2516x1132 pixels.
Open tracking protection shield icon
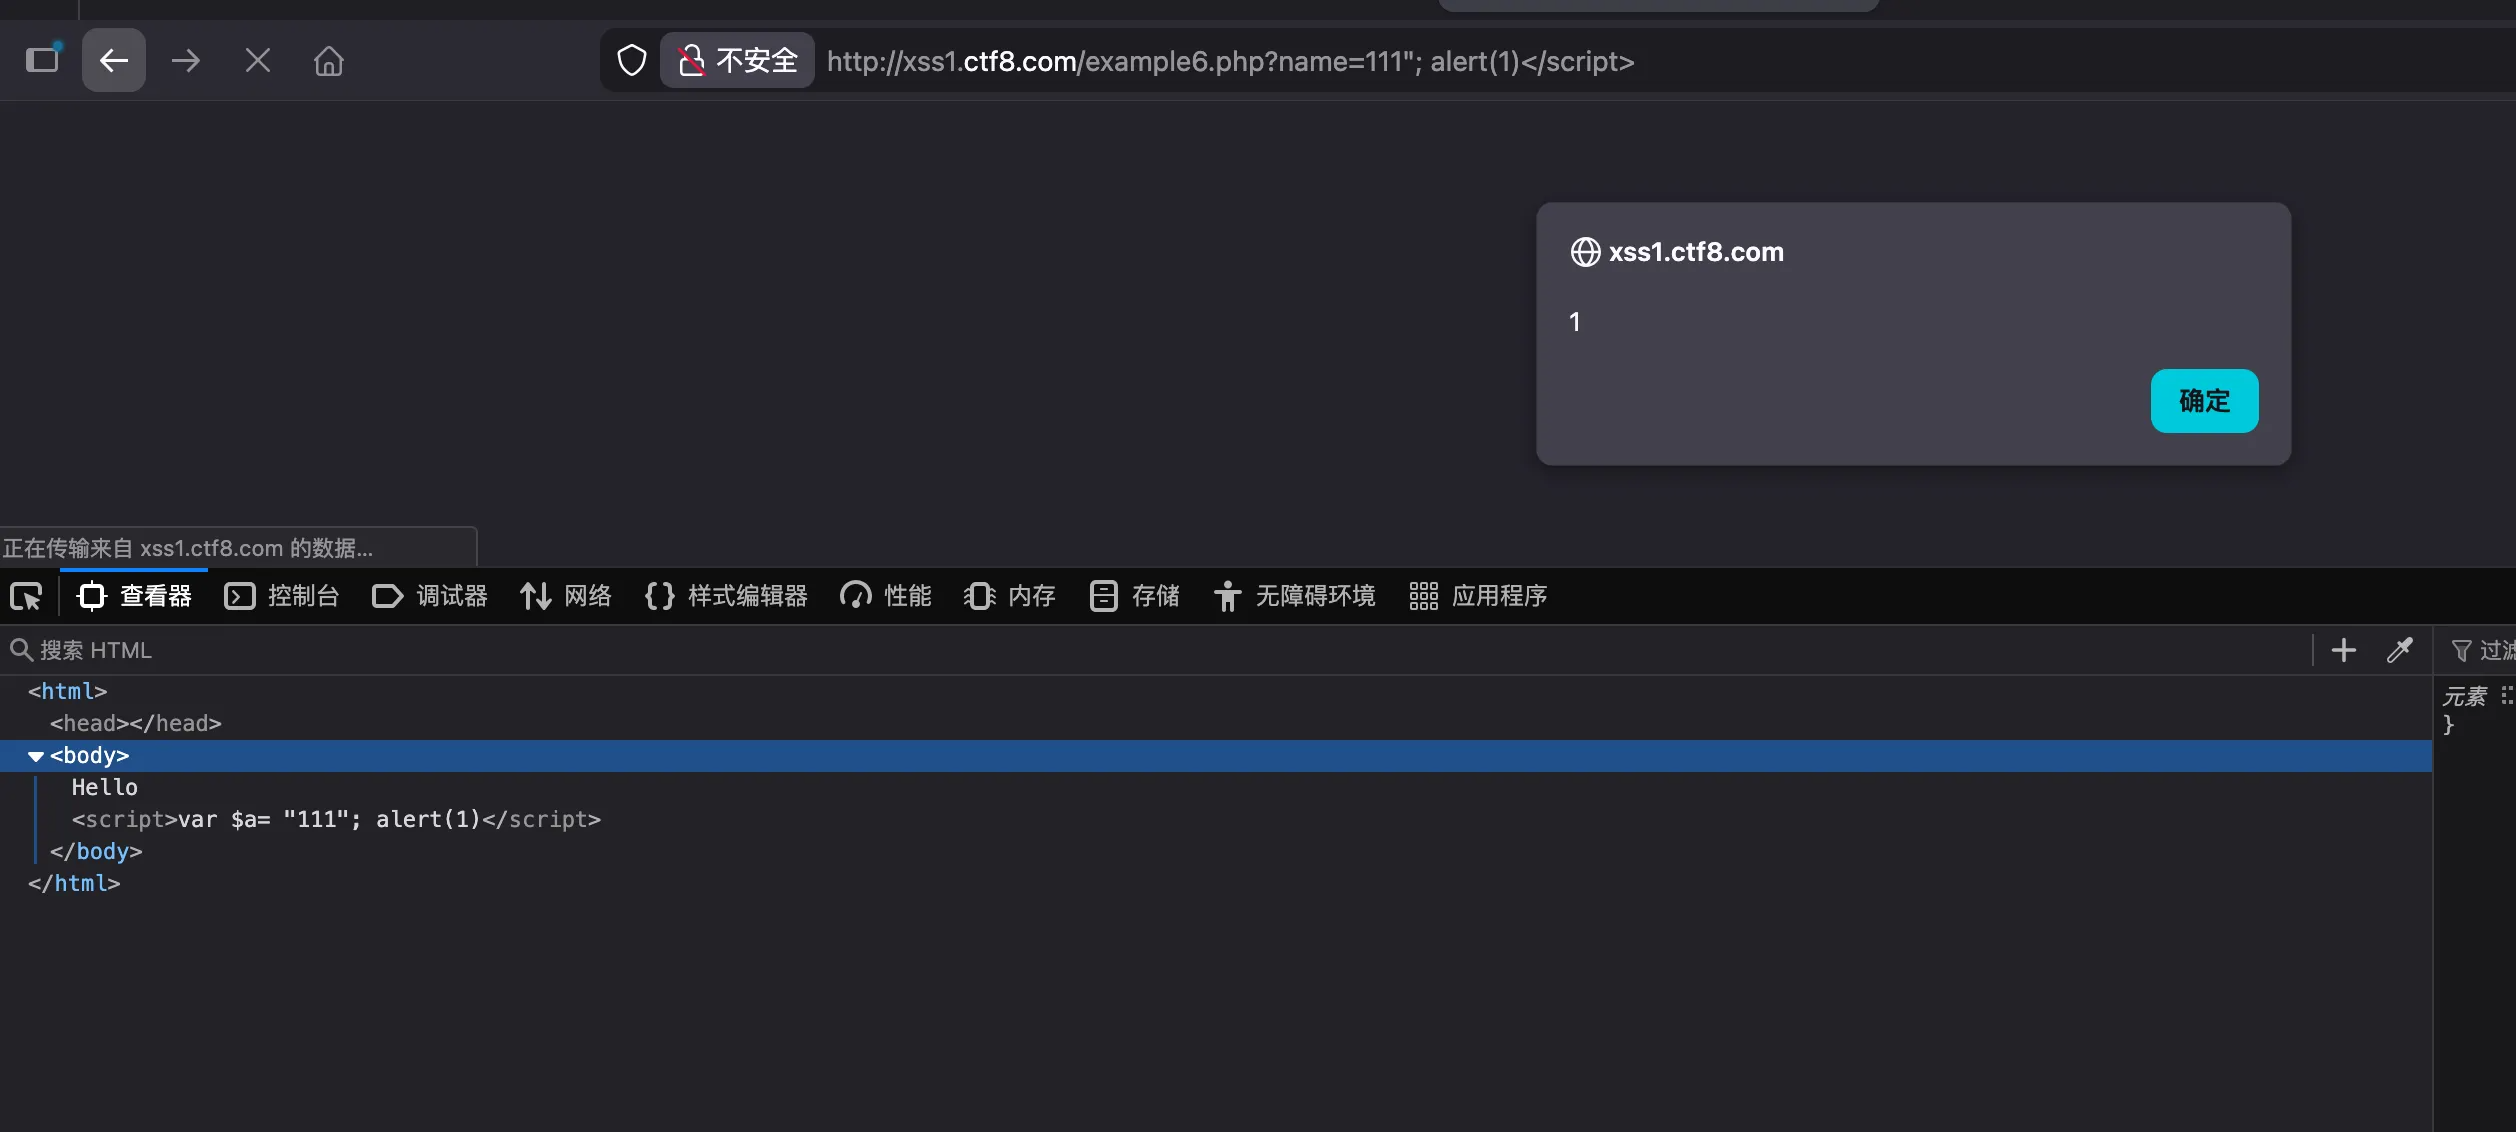tap(632, 61)
